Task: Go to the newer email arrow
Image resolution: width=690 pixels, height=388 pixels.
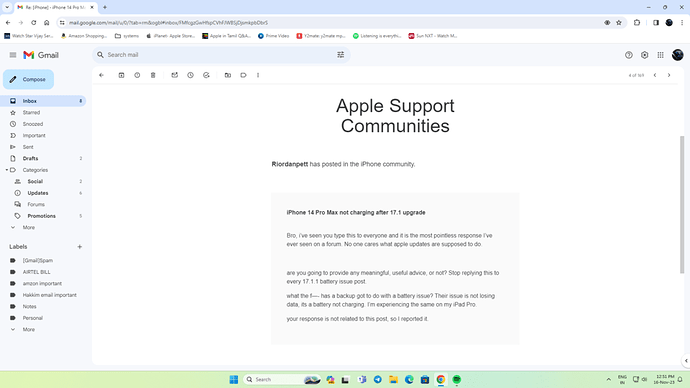Action: coord(655,75)
